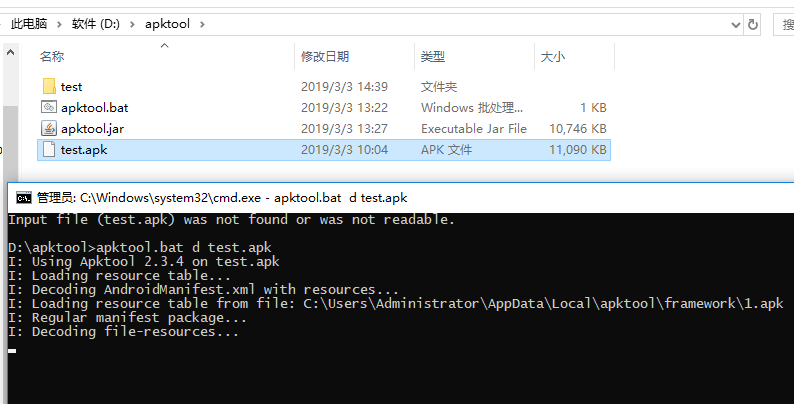Expand the chevron after apktool in path

tap(202, 24)
